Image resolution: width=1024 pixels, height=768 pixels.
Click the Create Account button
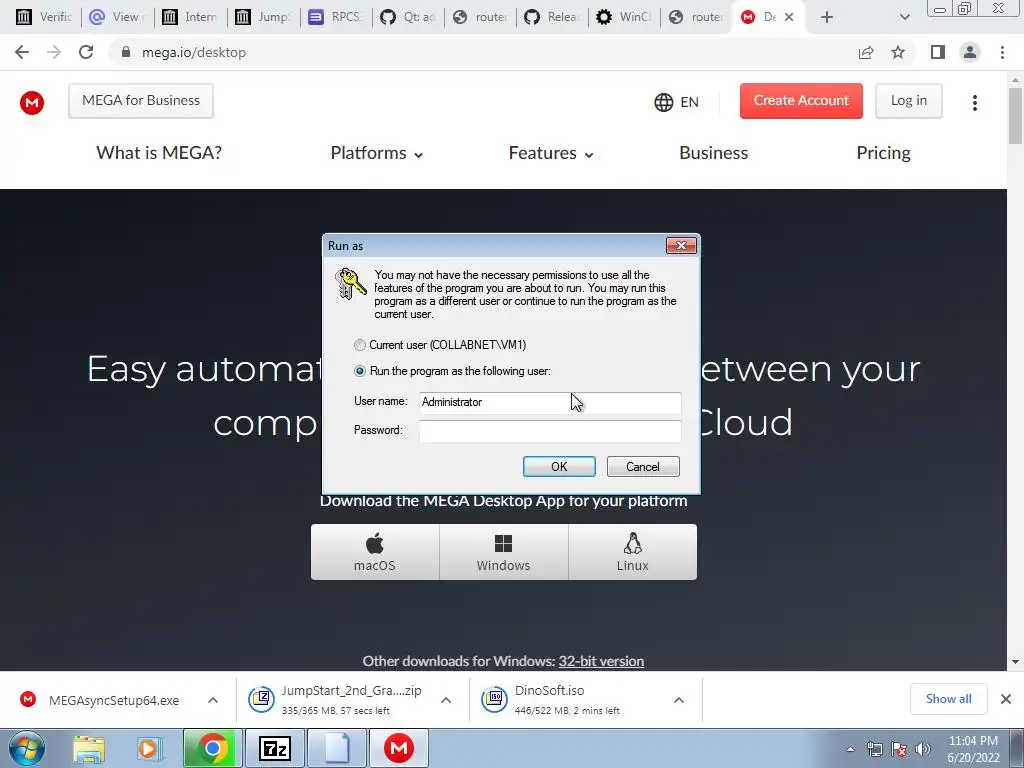pos(801,101)
